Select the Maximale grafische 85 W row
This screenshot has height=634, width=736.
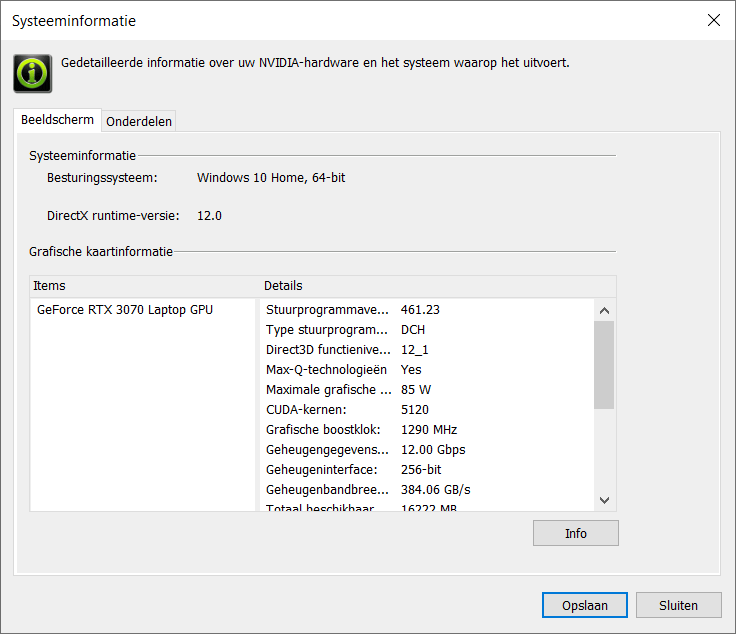(427, 390)
